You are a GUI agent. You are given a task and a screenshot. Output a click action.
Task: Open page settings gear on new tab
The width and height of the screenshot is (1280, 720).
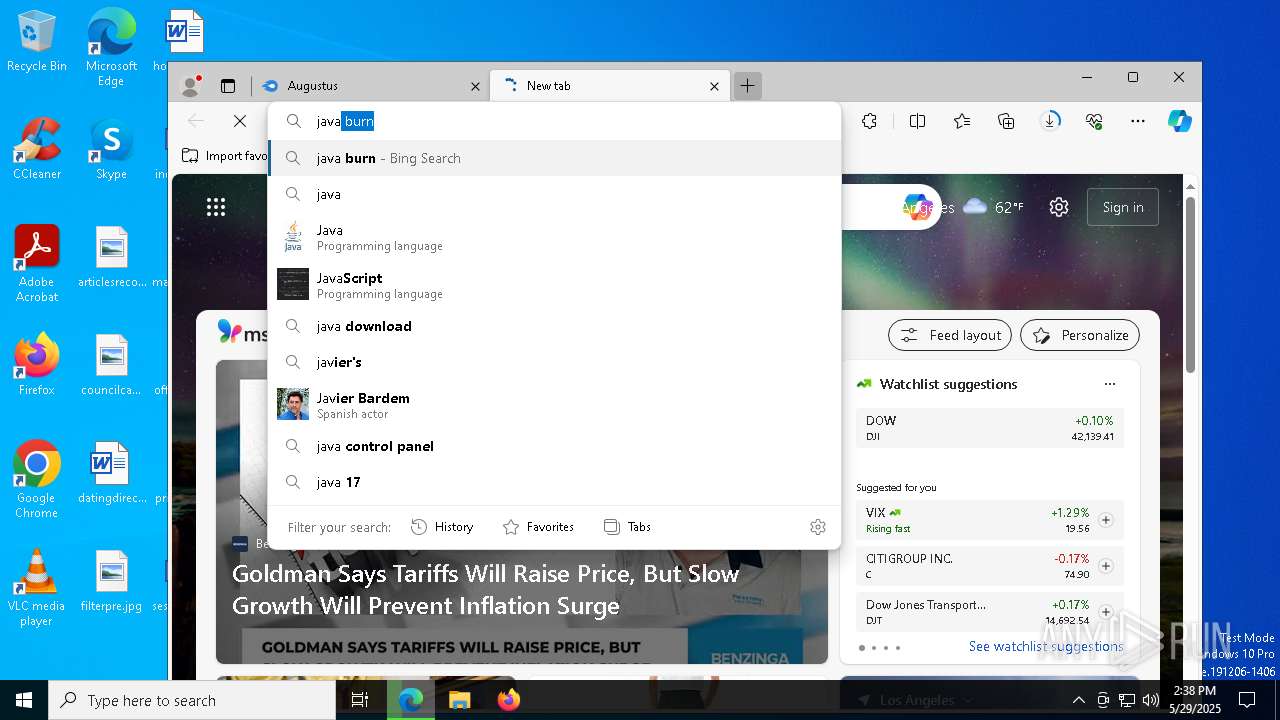[x=1059, y=207]
